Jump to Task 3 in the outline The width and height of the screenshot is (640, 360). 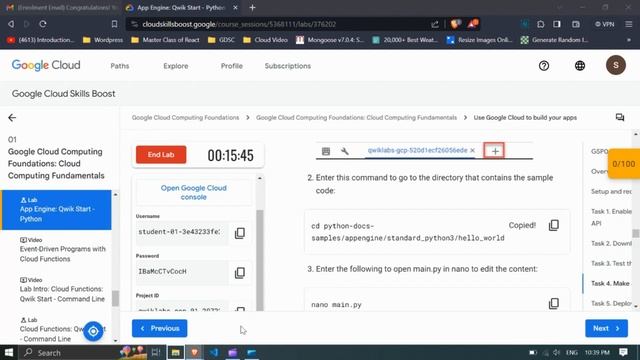point(611,263)
